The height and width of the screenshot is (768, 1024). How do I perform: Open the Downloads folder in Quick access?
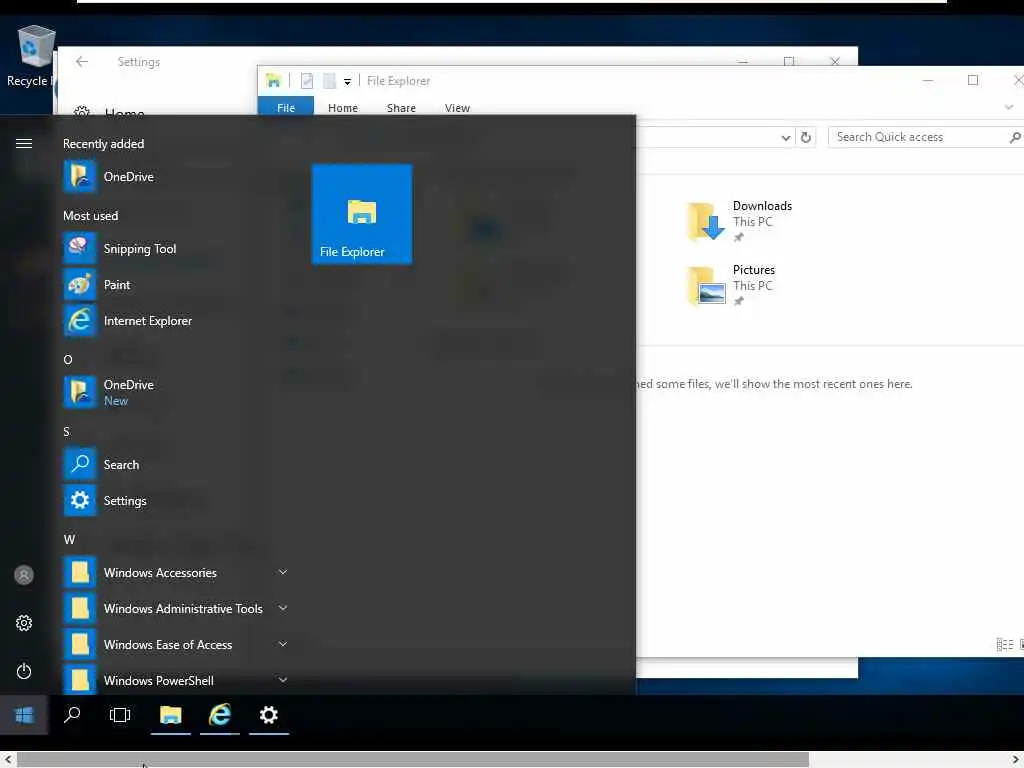click(x=739, y=221)
